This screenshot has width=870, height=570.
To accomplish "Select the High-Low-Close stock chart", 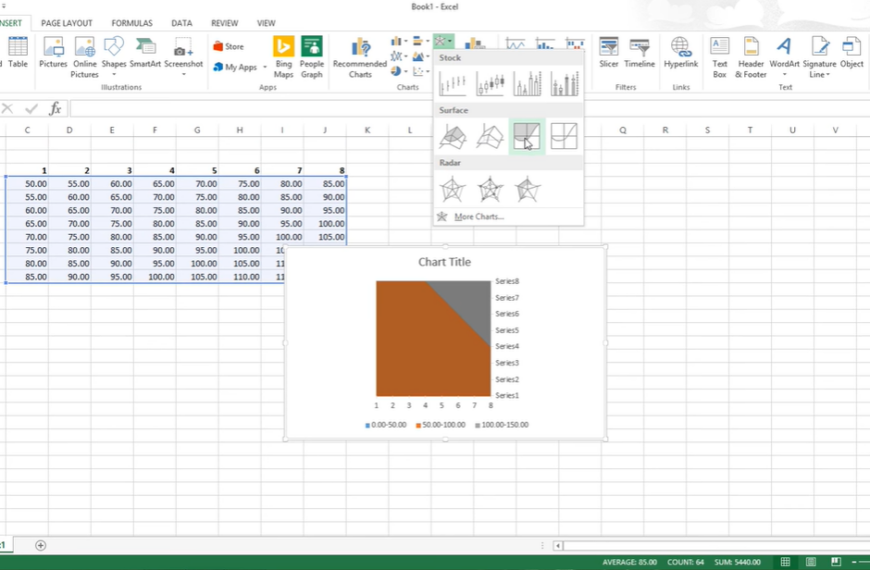I will click(x=453, y=83).
